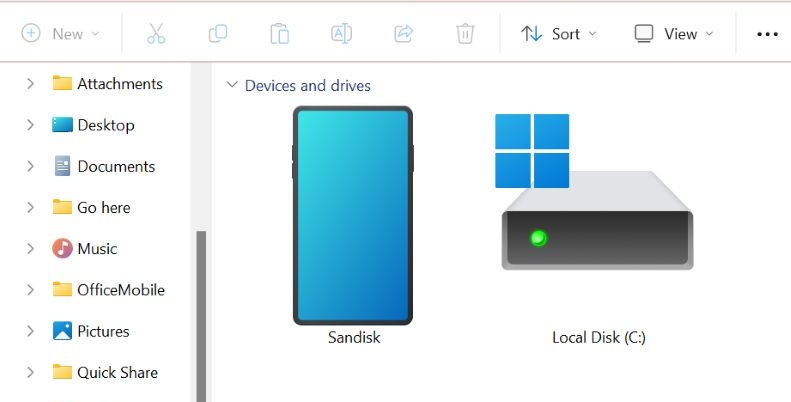Open the New dropdown button
791x402 pixels.
tap(60, 34)
